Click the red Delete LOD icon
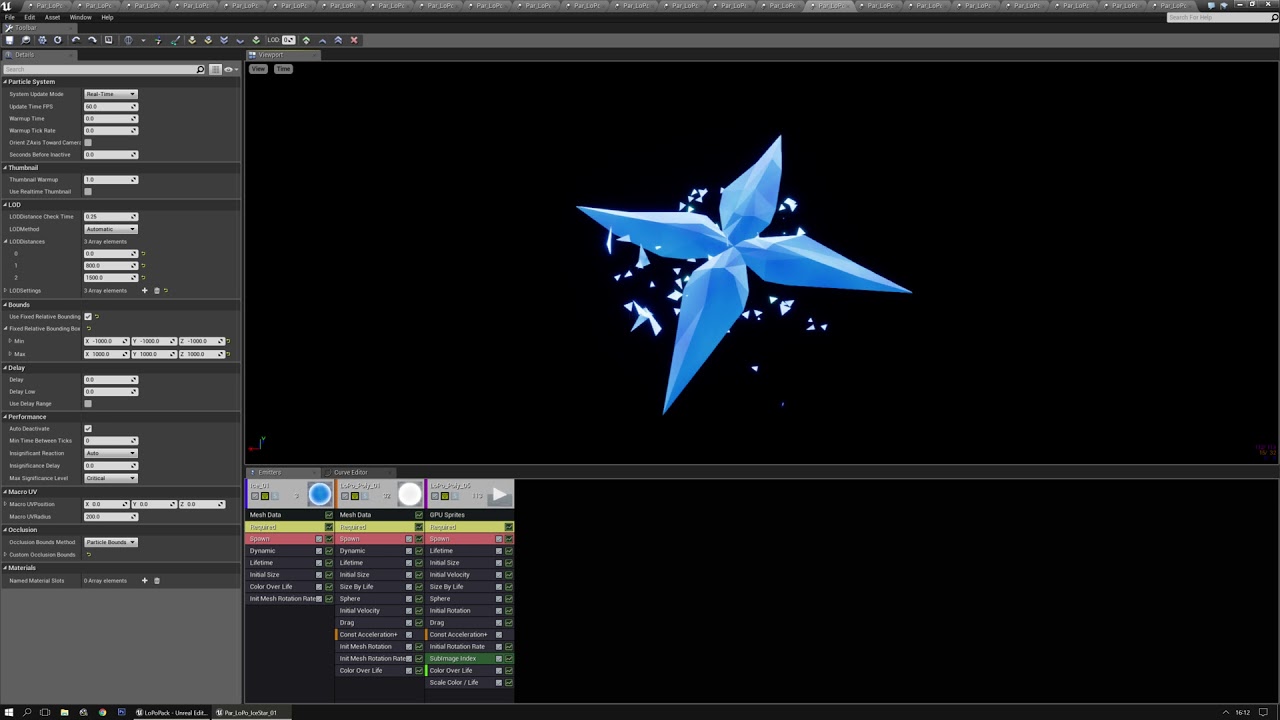This screenshot has width=1280, height=720. coord(354,40)
